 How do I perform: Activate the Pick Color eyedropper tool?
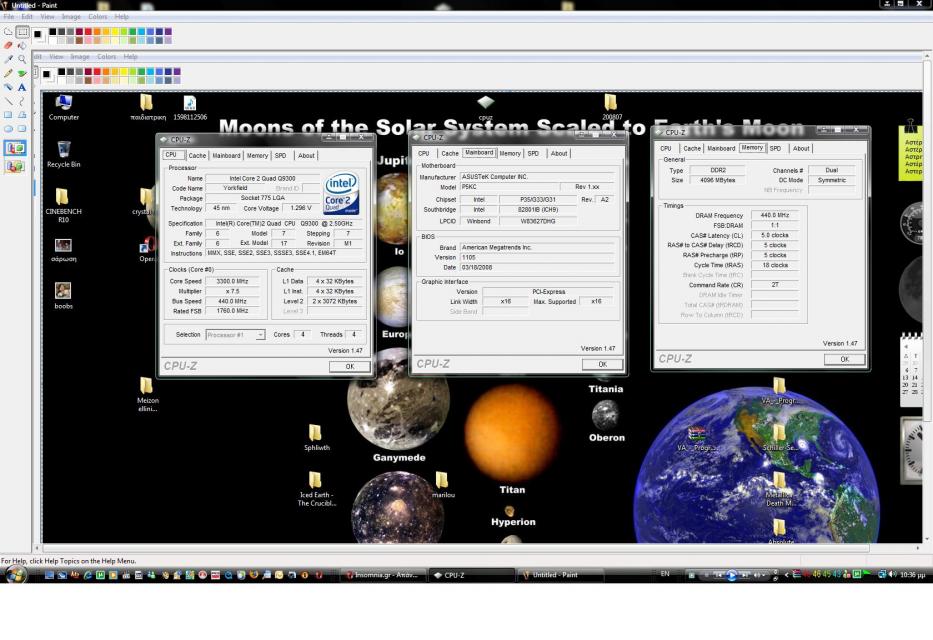8,59
